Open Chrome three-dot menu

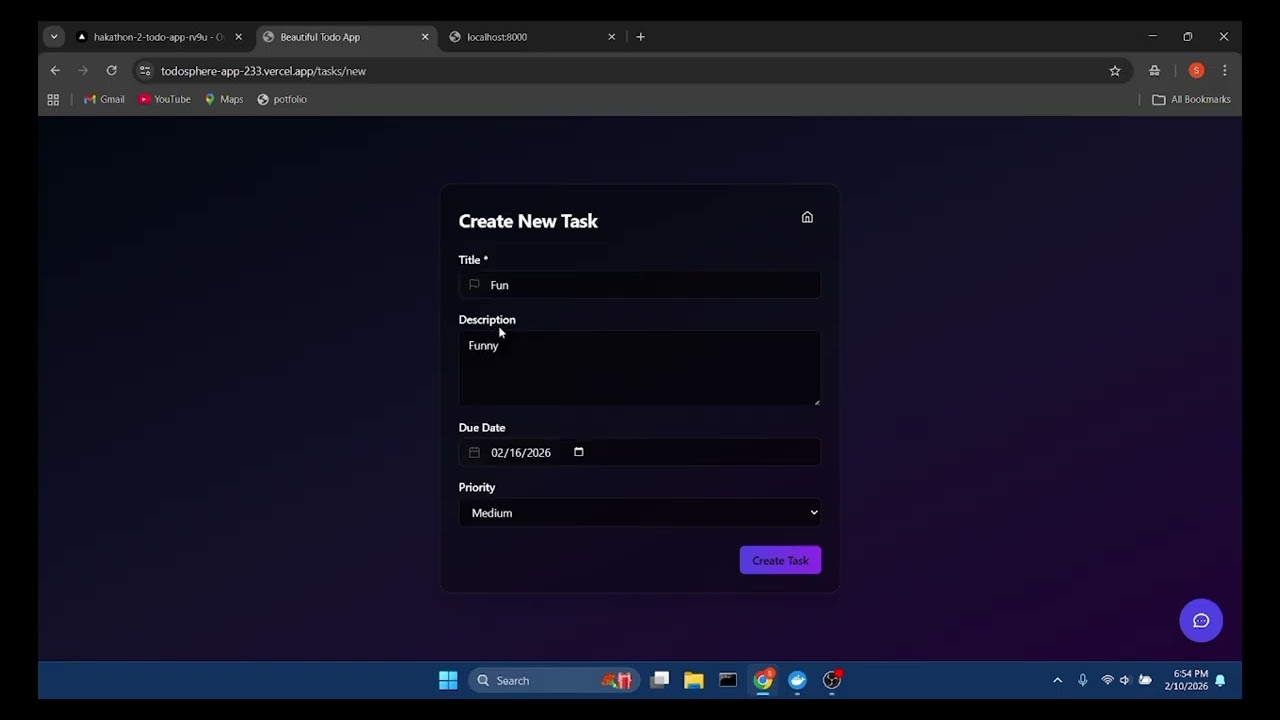point(1224,71)
